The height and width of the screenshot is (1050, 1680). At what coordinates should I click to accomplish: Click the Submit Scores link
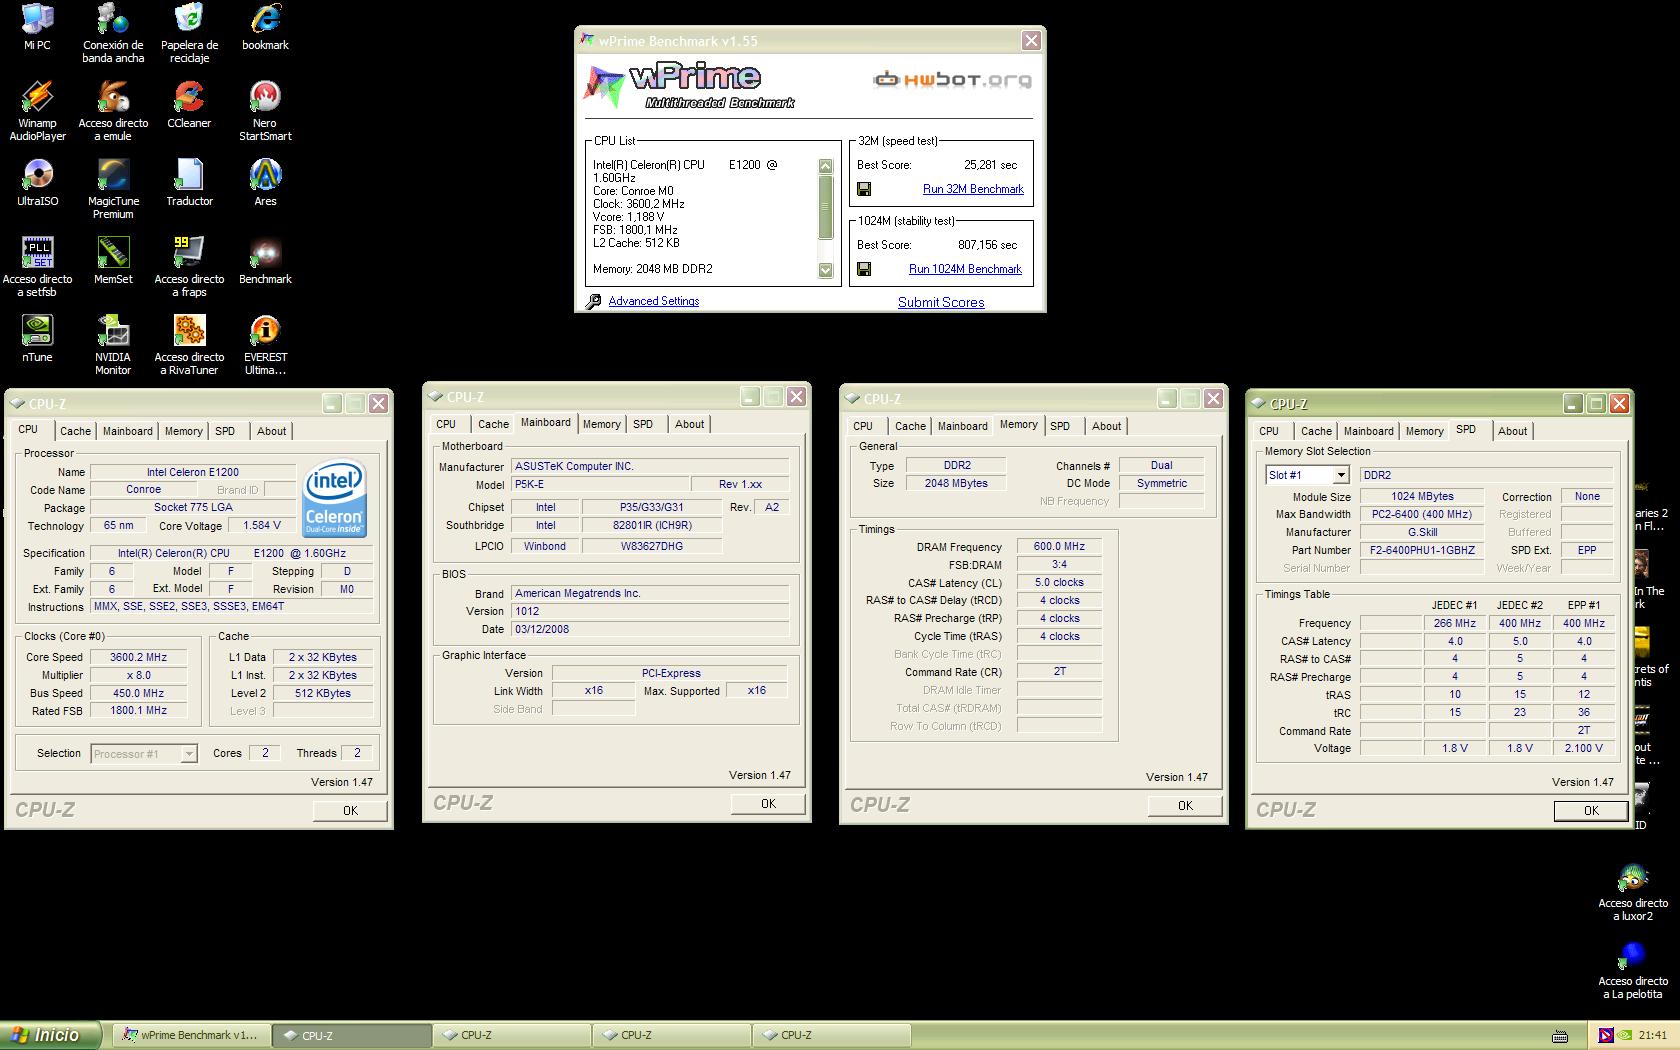coord(941,302)
